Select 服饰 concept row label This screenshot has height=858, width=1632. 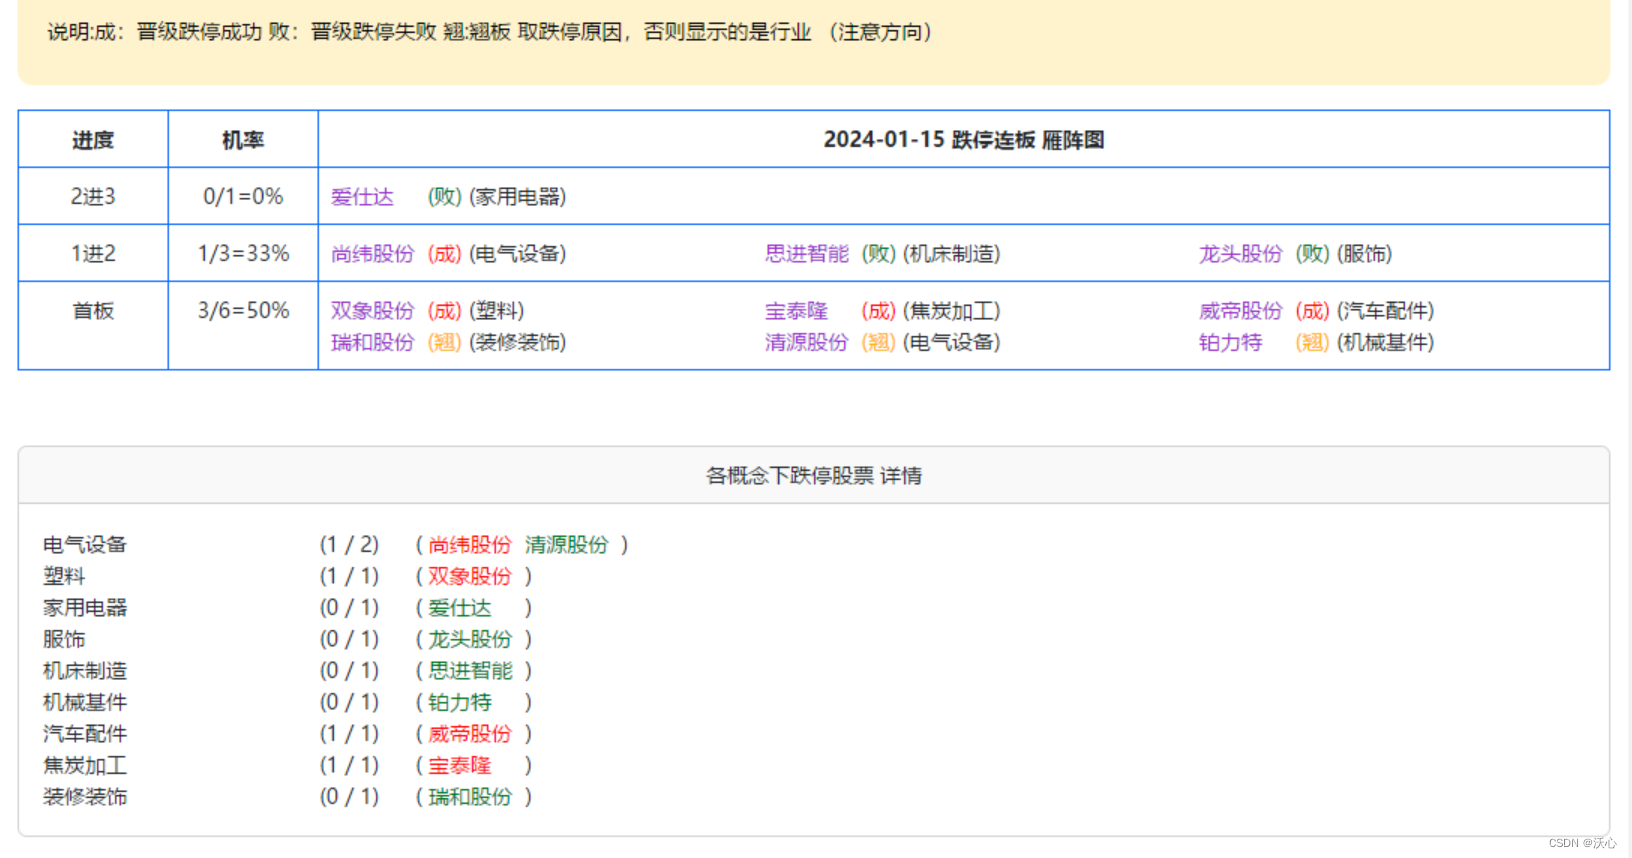[x=64, y=640]
